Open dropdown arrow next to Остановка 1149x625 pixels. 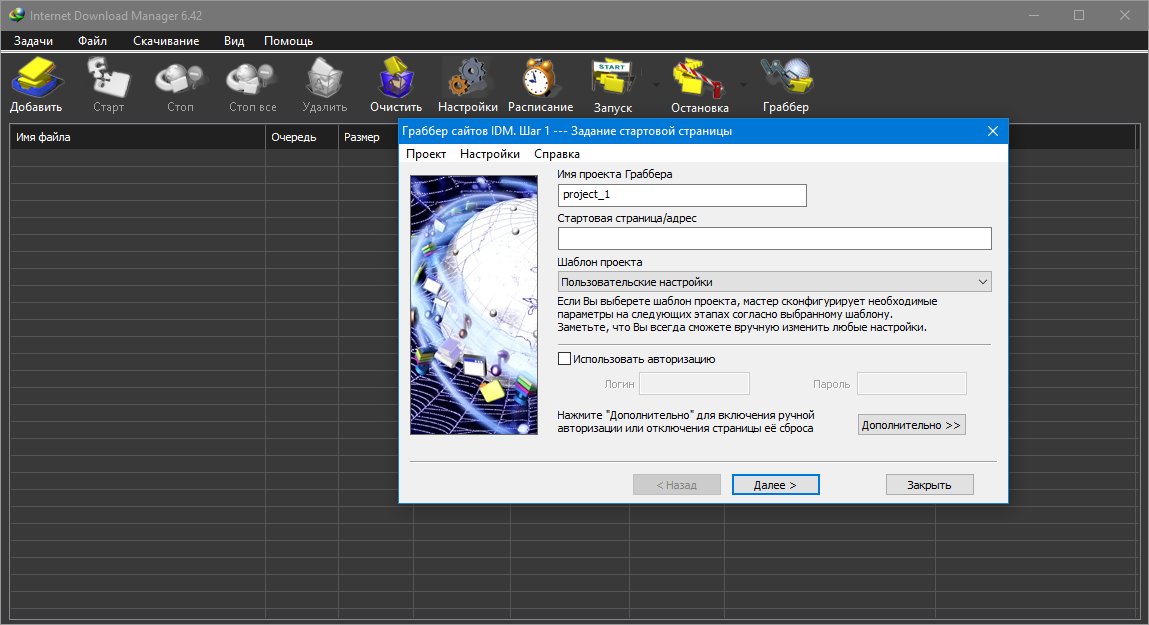[743, 85]
